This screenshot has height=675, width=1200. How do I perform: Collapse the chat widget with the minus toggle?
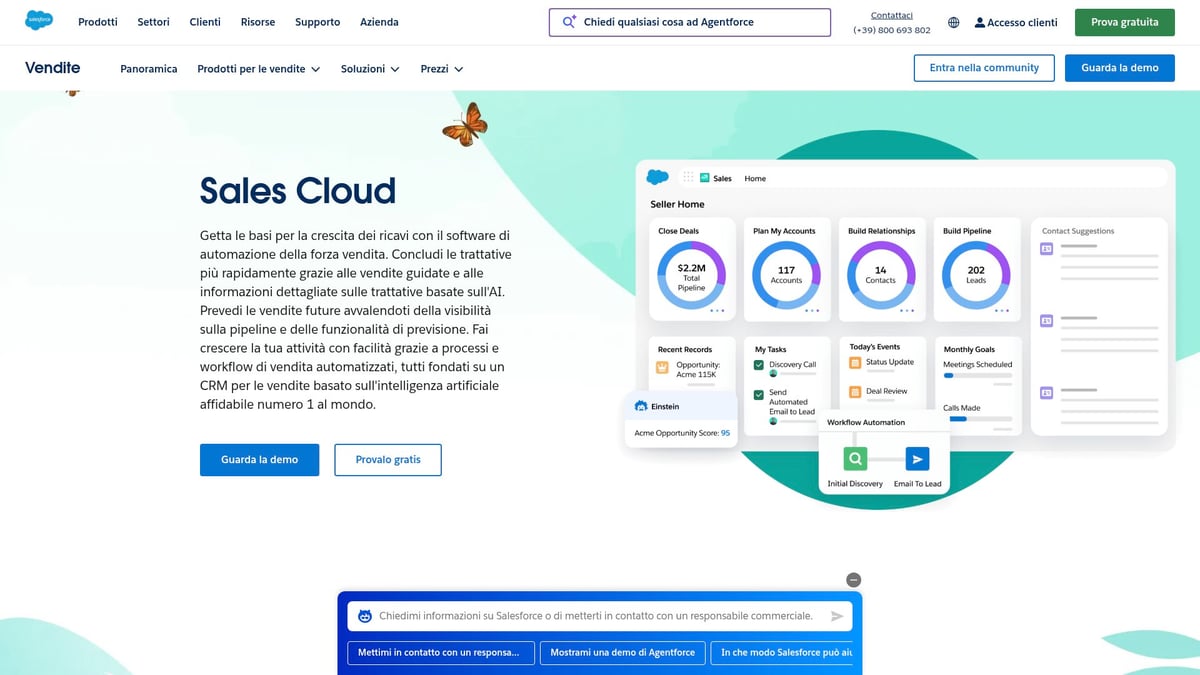click(x=853, y=579)
